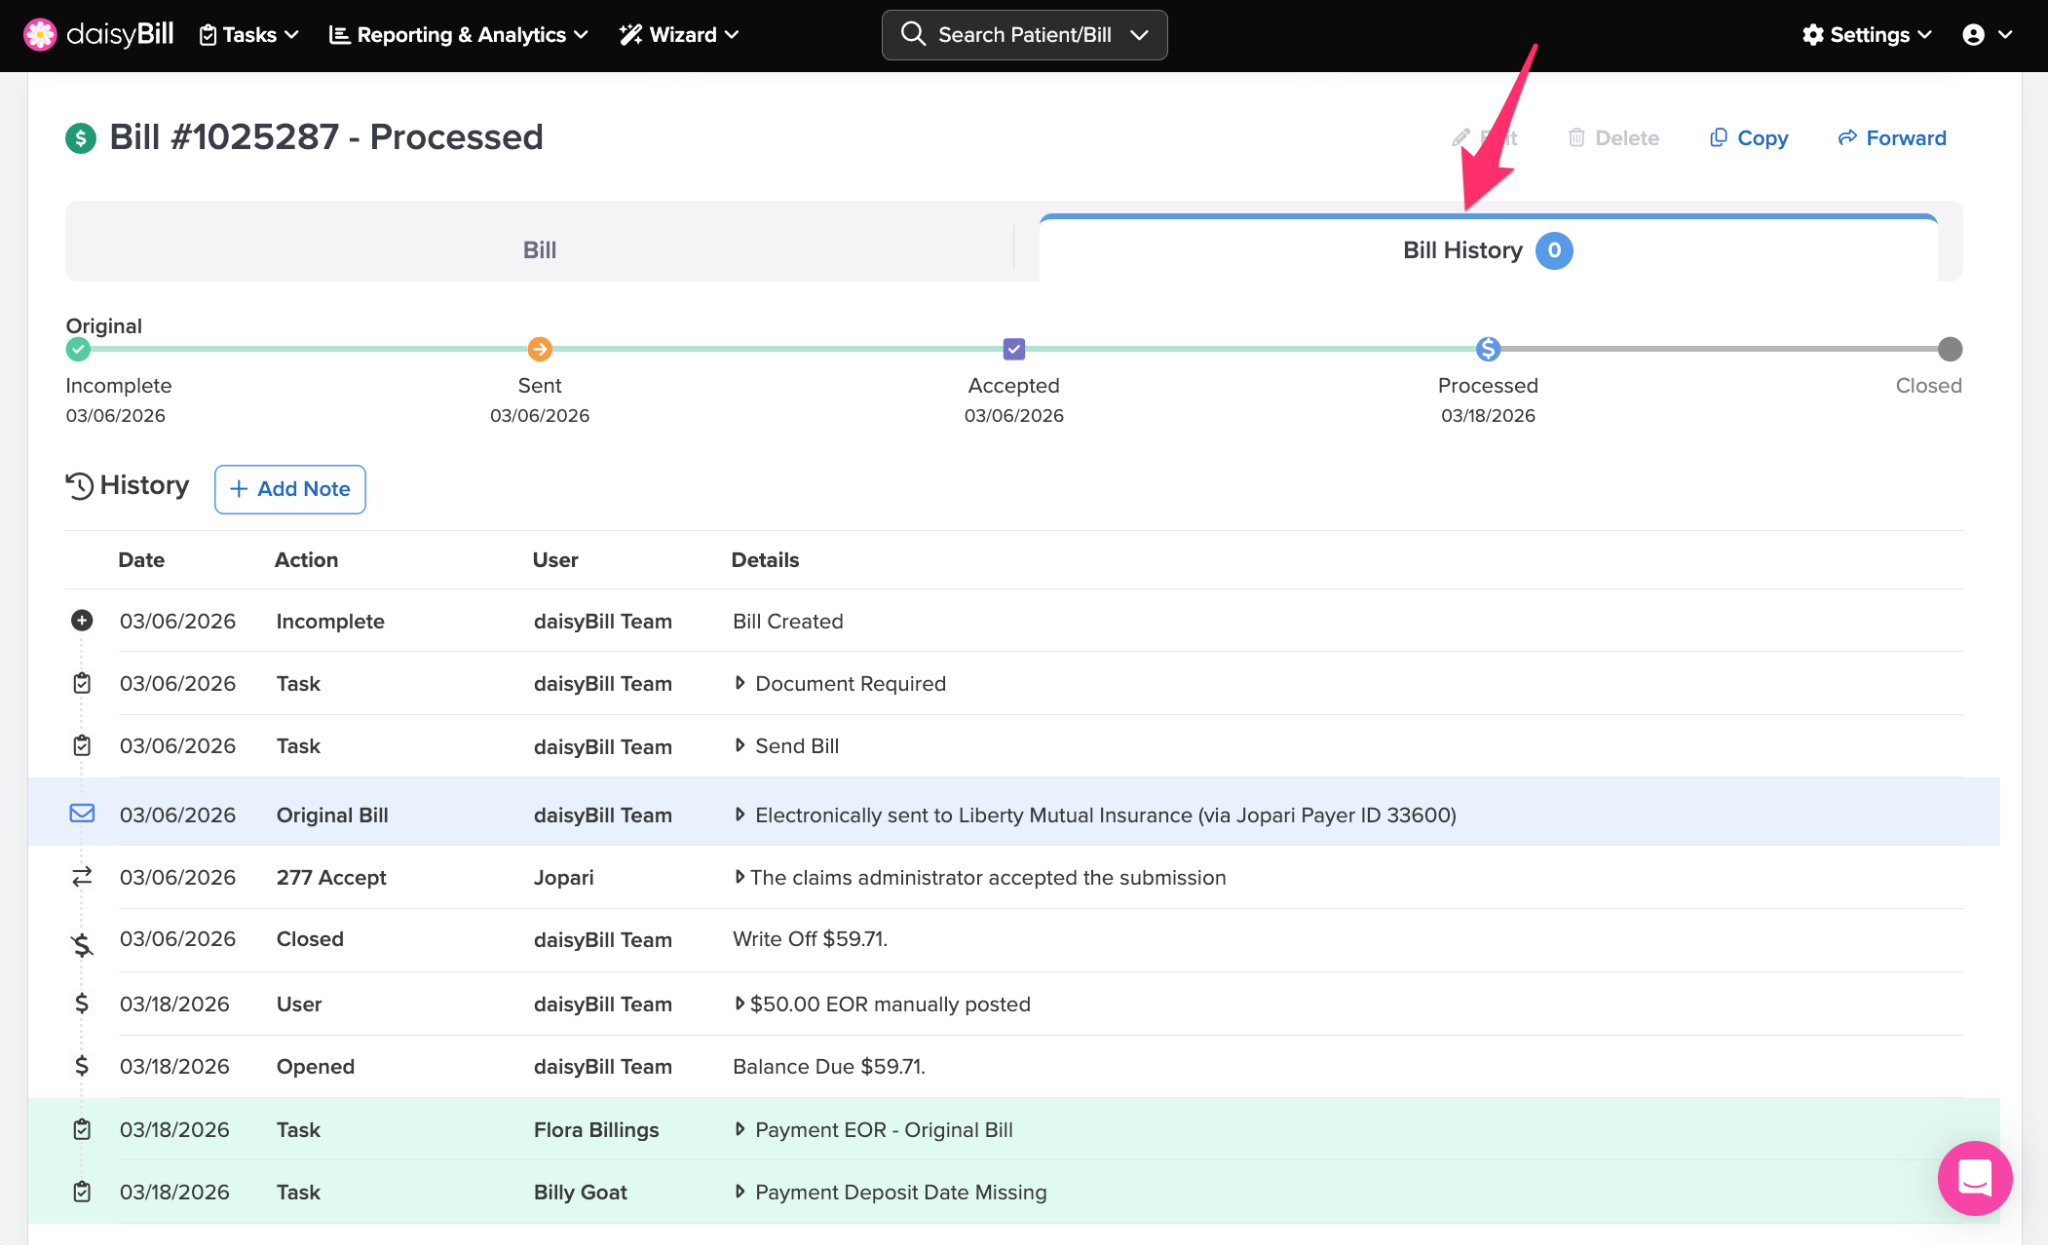Image resolution: width=2048 pixels, height=1245 pixels.
Task: Click the user account avatar icon
Action: point(1972,35)
